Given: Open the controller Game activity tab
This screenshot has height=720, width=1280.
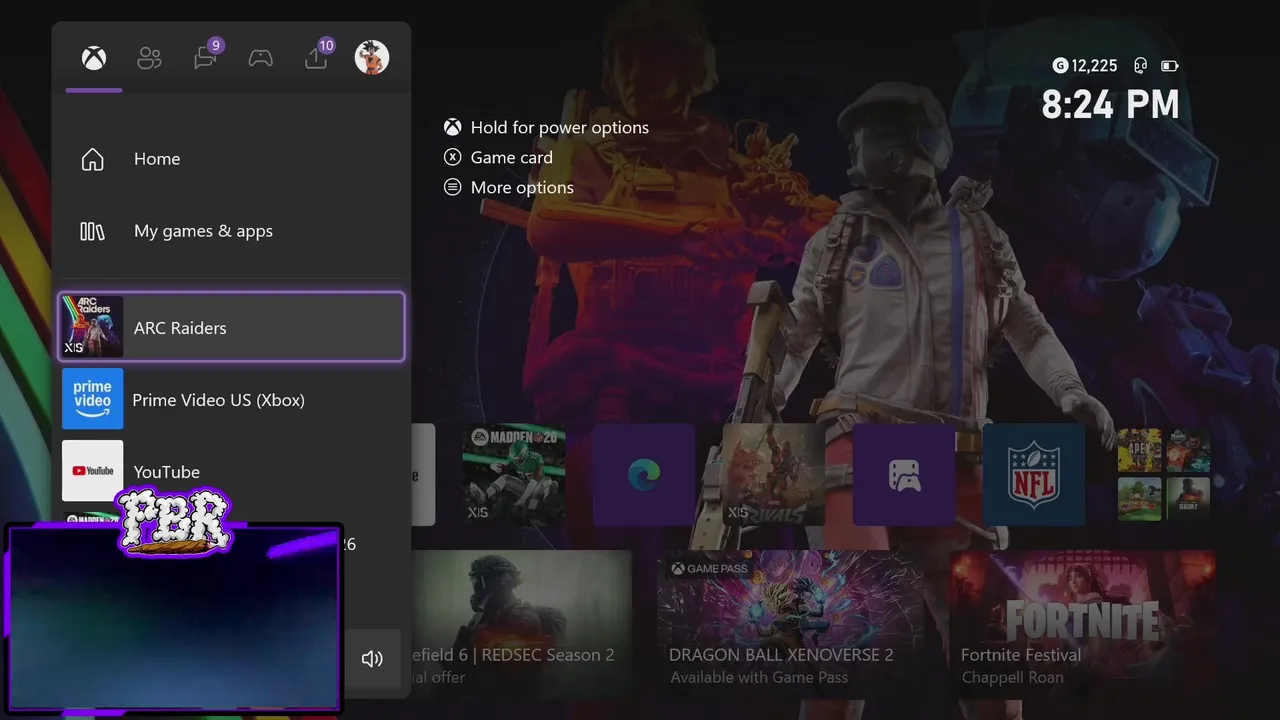Looking at the screenshot, I should [260, 58].
